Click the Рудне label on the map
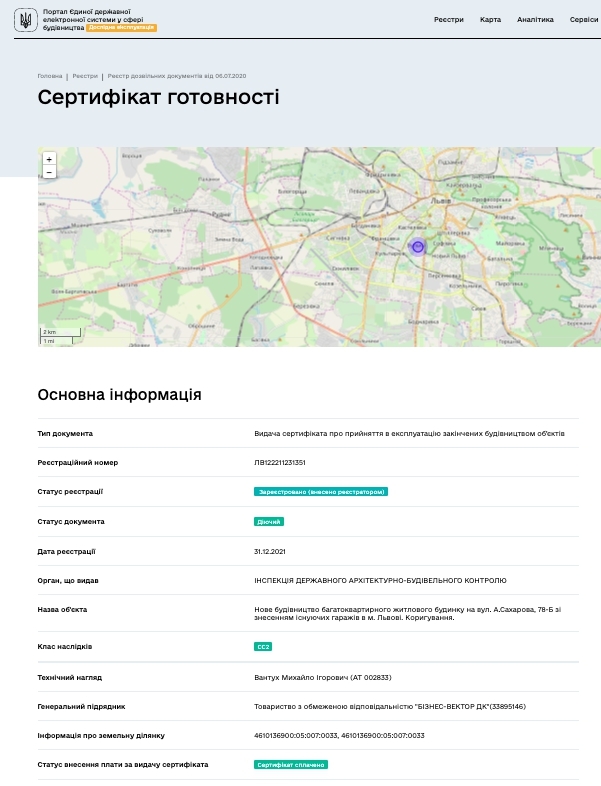 tap(221, 214)
